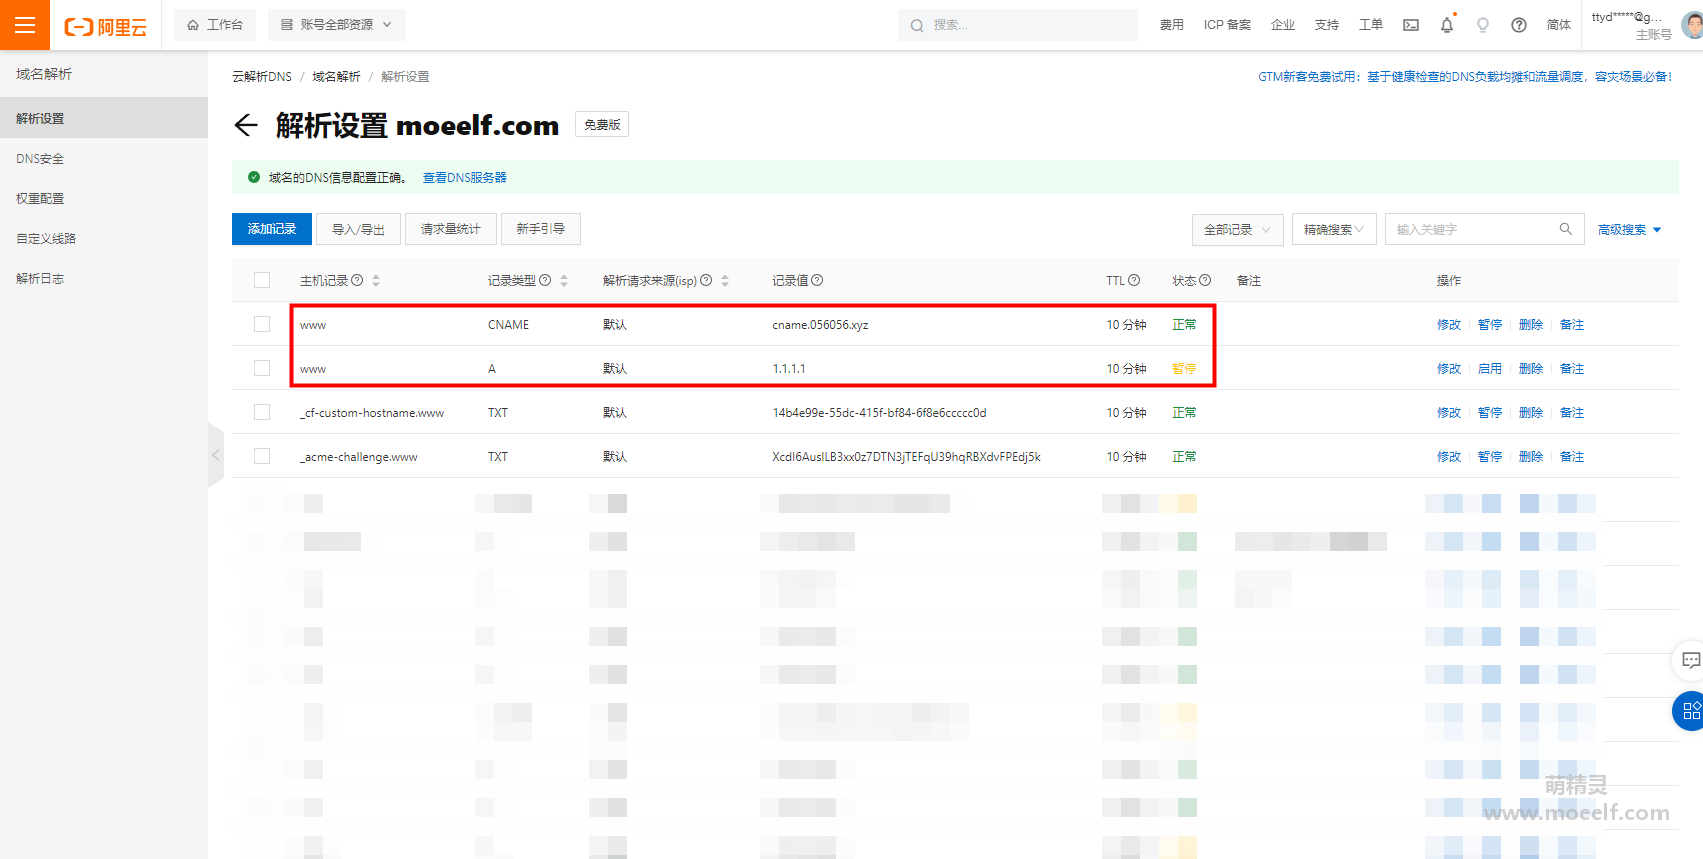Select 解析设置 in sidebar

(104, 118)
